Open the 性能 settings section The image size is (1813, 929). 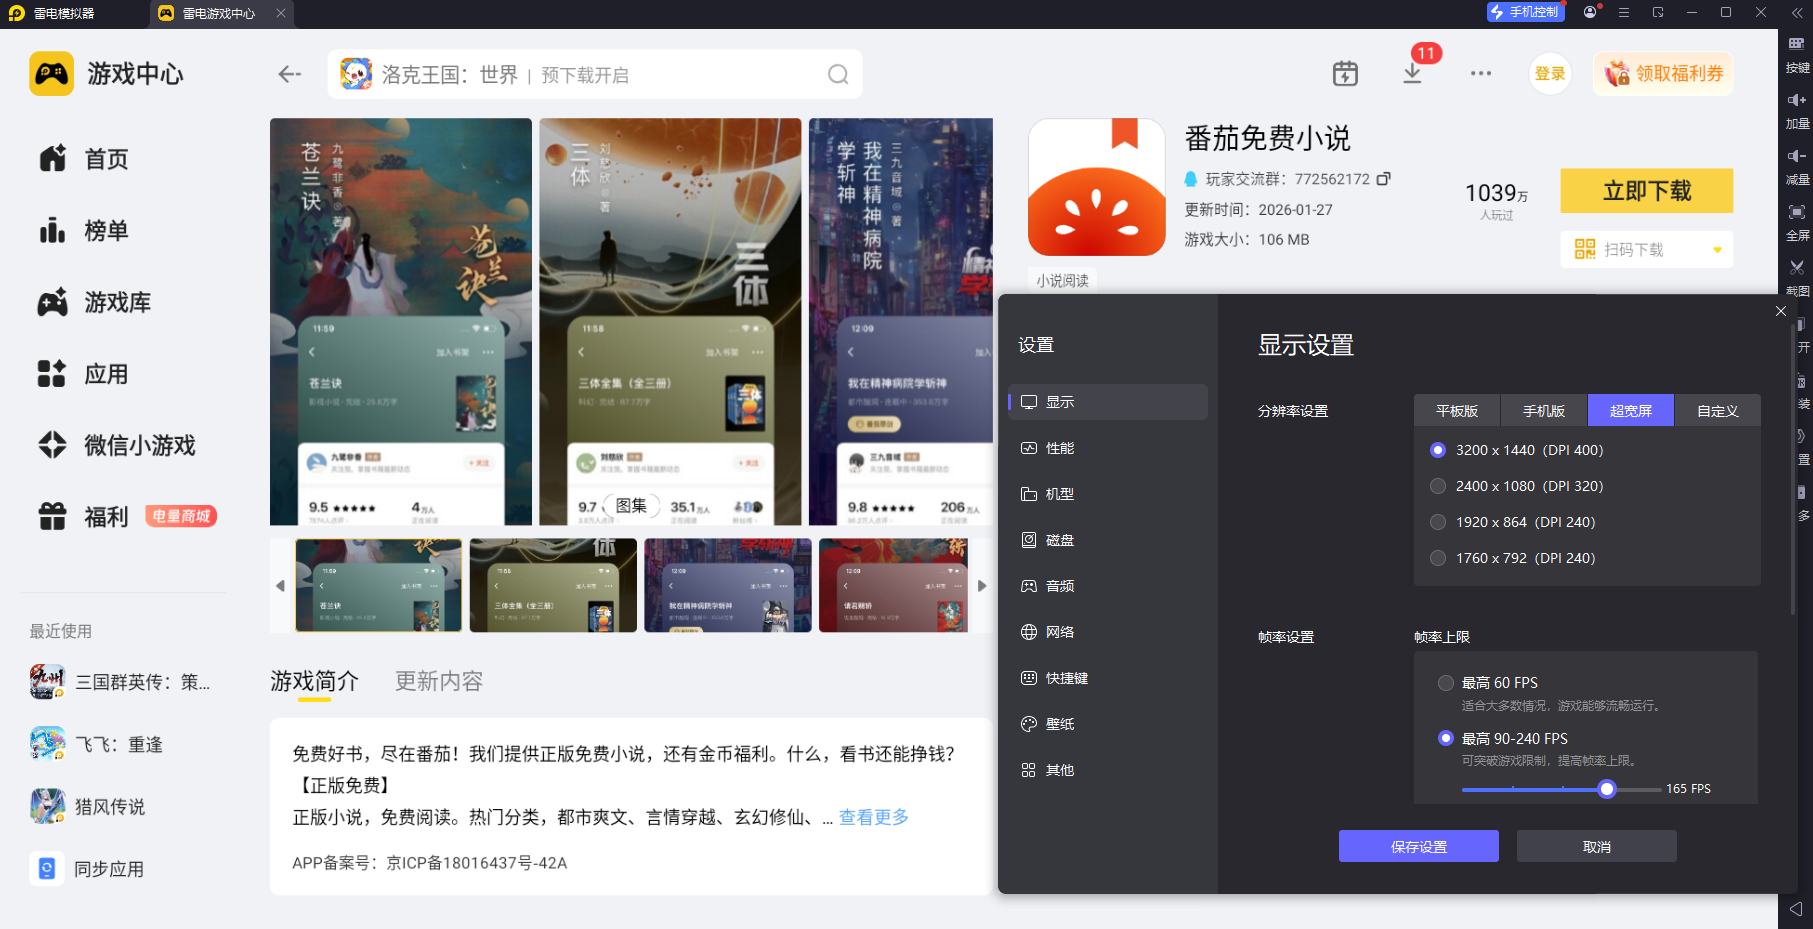tap(1059, 448)
